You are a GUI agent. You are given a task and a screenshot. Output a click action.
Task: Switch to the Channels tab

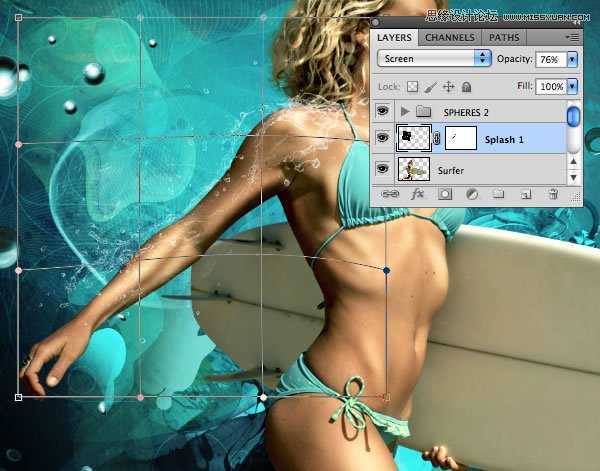[x=450, y=37]
